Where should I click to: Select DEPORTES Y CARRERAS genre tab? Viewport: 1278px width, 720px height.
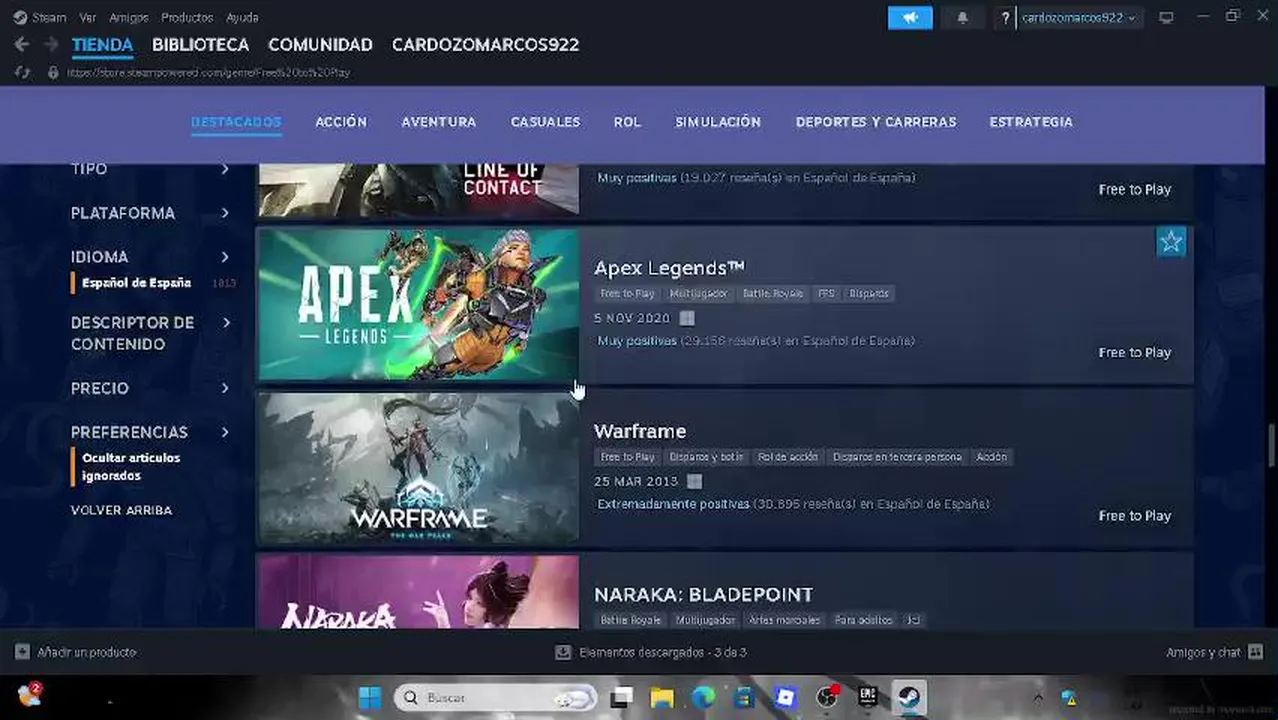coord(876,122)
